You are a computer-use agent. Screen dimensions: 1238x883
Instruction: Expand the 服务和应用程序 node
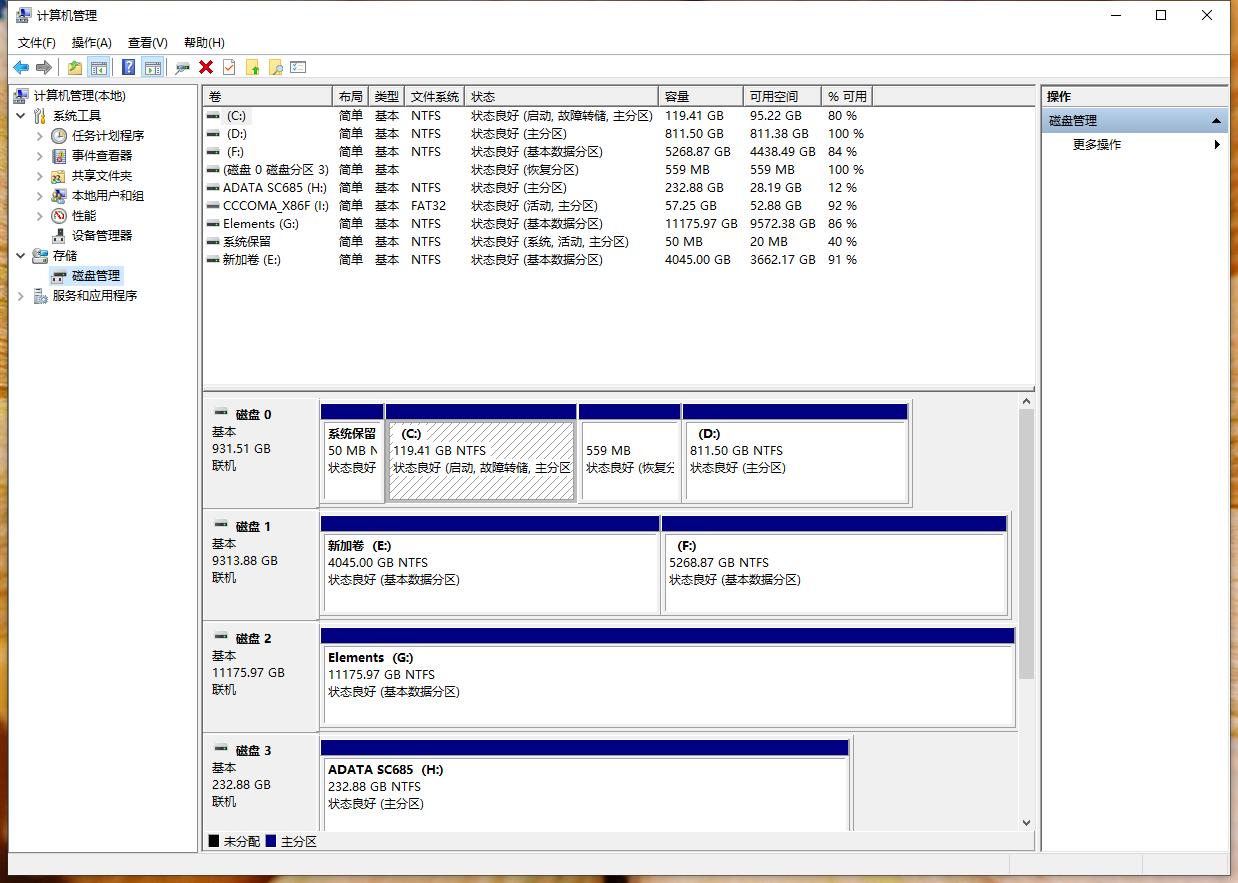21,296
